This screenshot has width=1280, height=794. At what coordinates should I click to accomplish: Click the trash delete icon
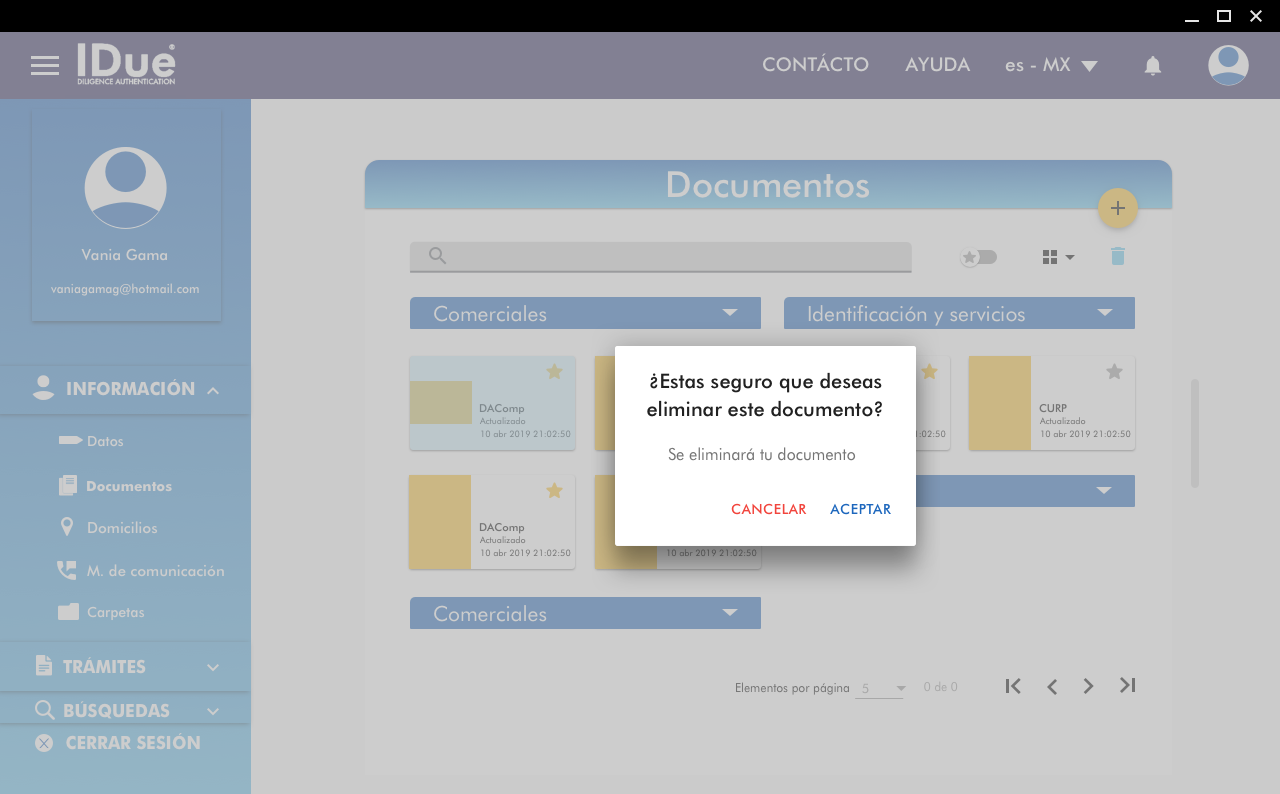point(1118,257)
